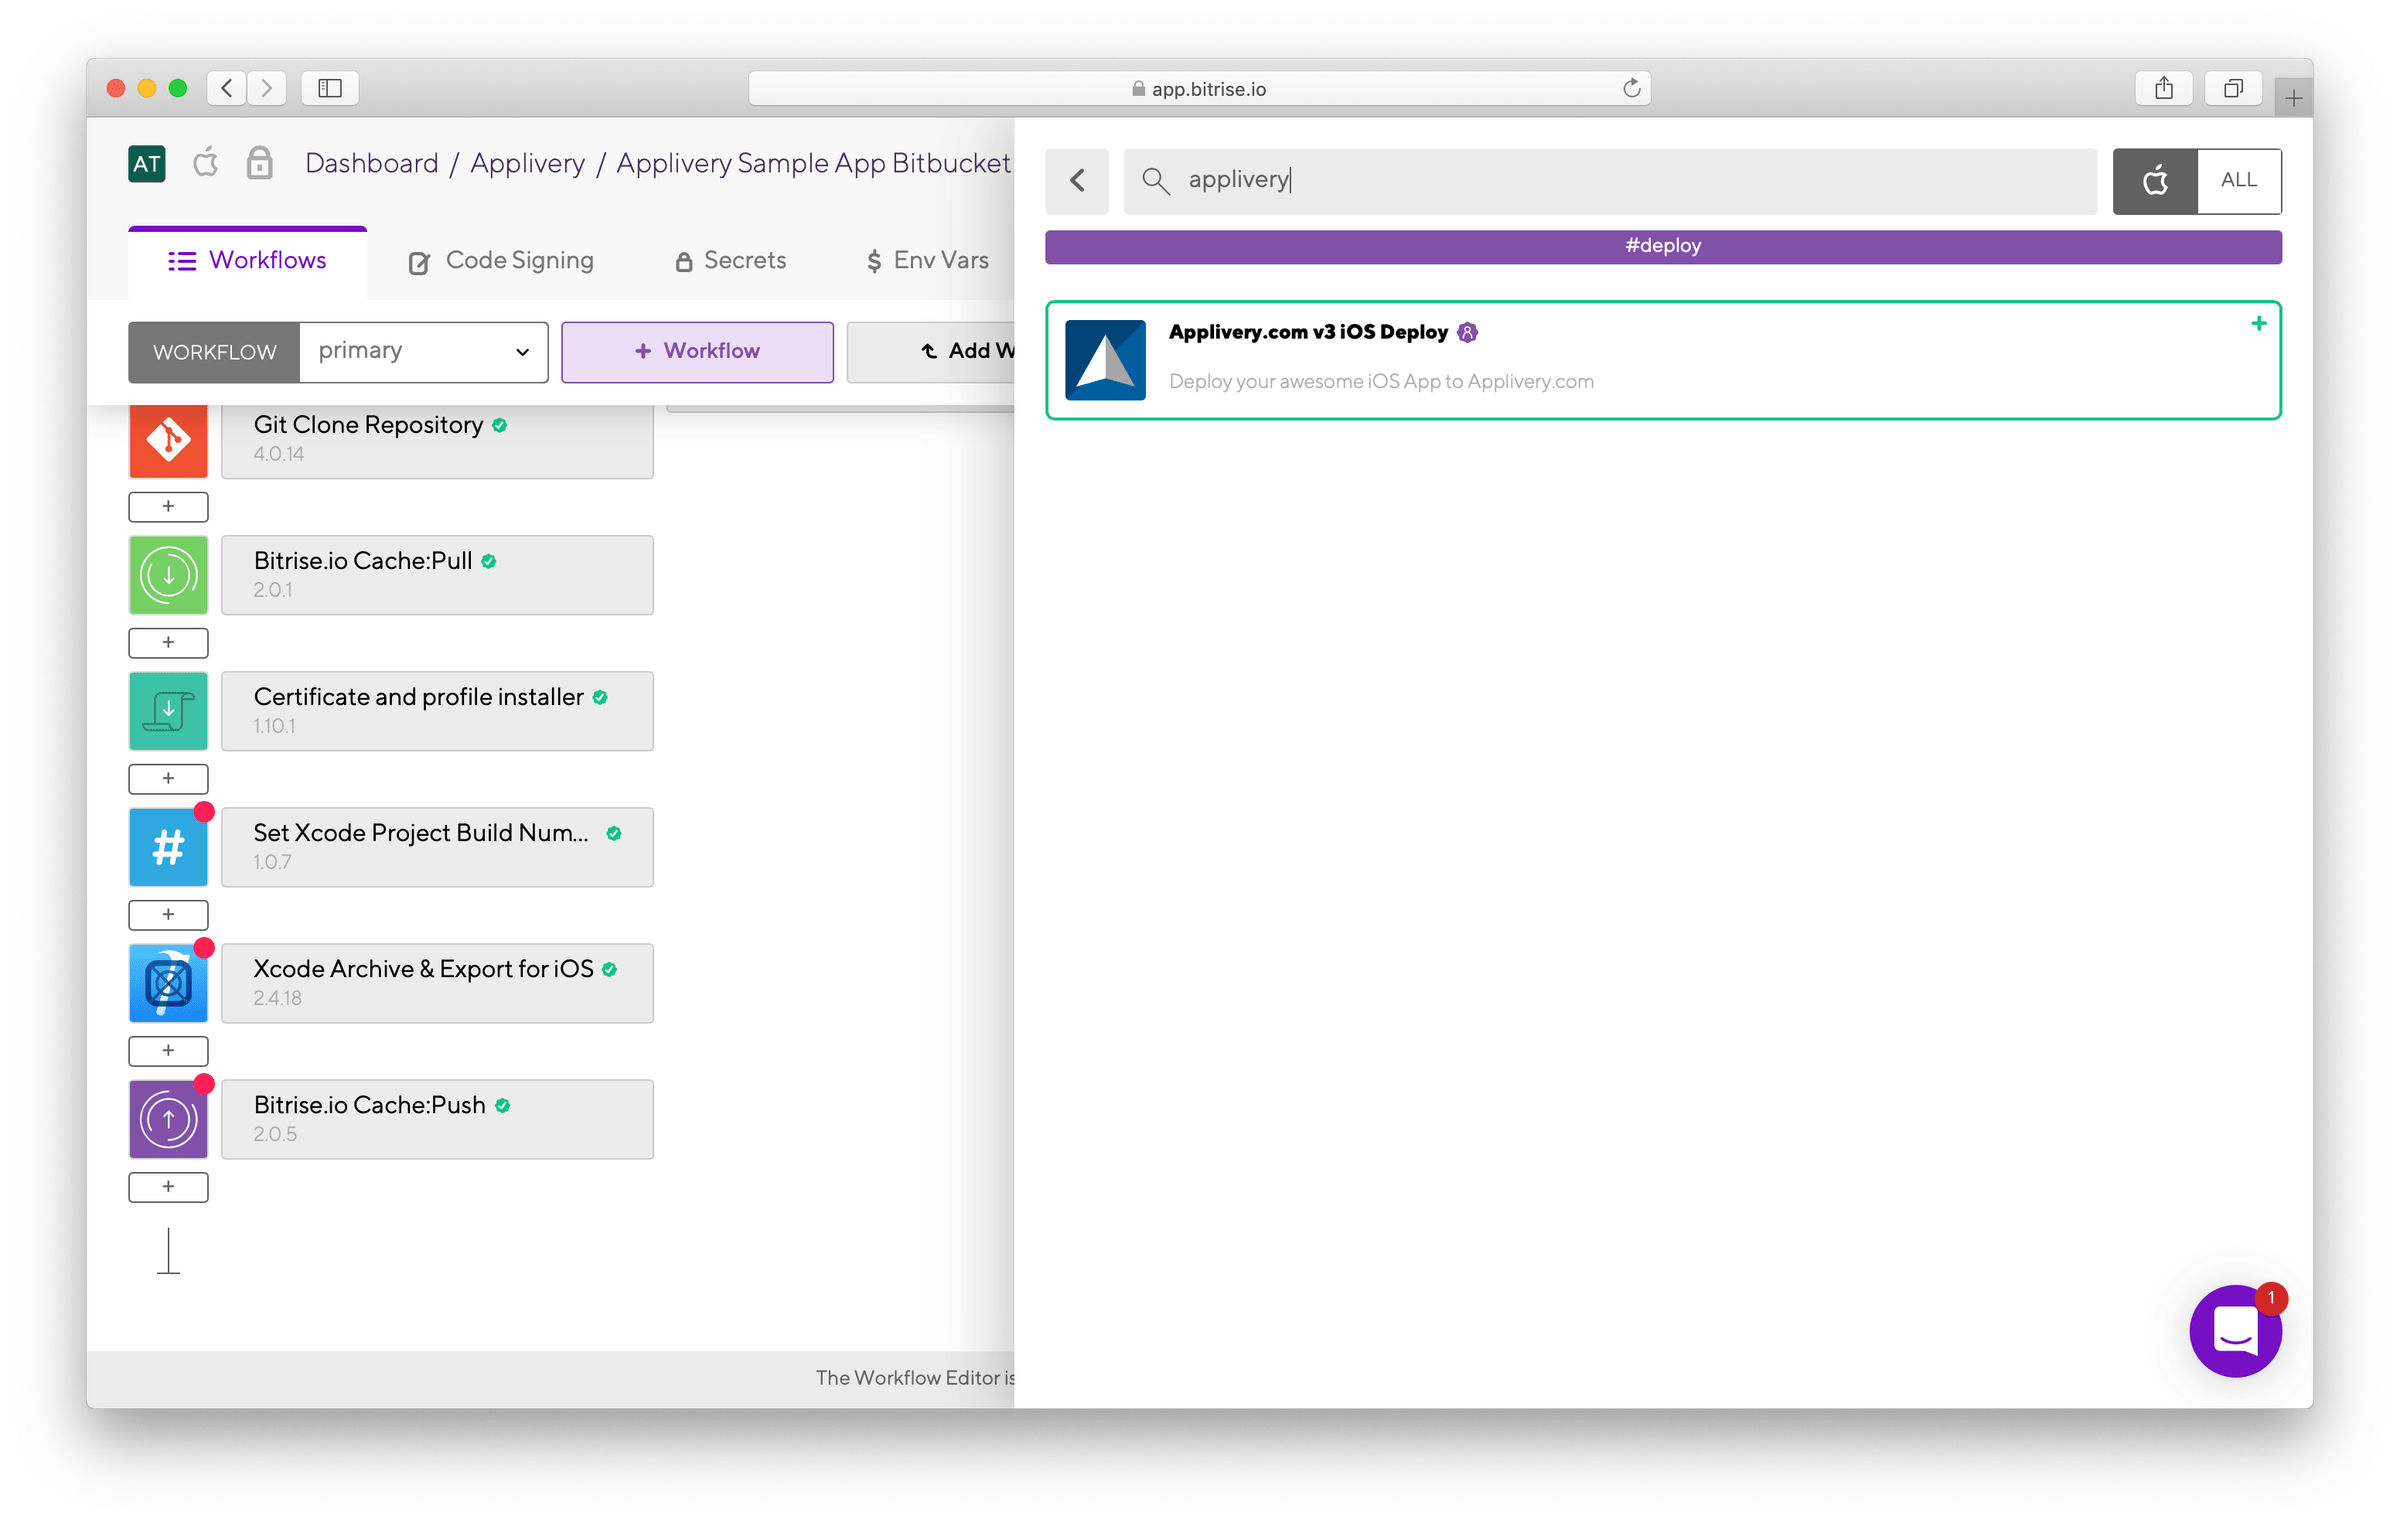
Task: Click 'Deploy your awesome iOS App' description
Action: pyautogui.click(x=1381, y=382)
